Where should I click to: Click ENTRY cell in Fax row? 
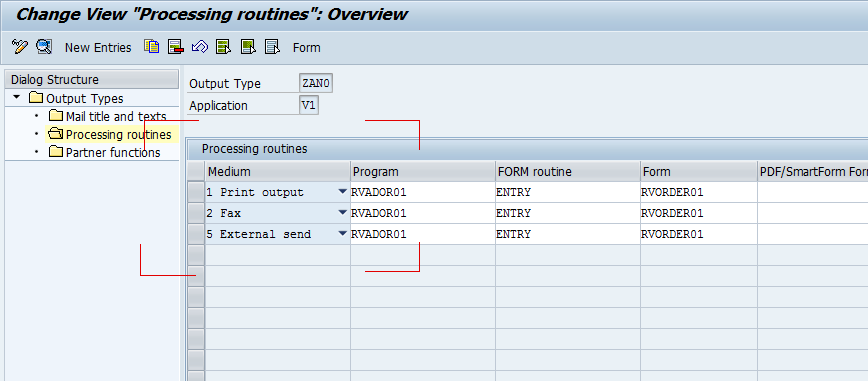pyautogui.click(x=568, y=213)
